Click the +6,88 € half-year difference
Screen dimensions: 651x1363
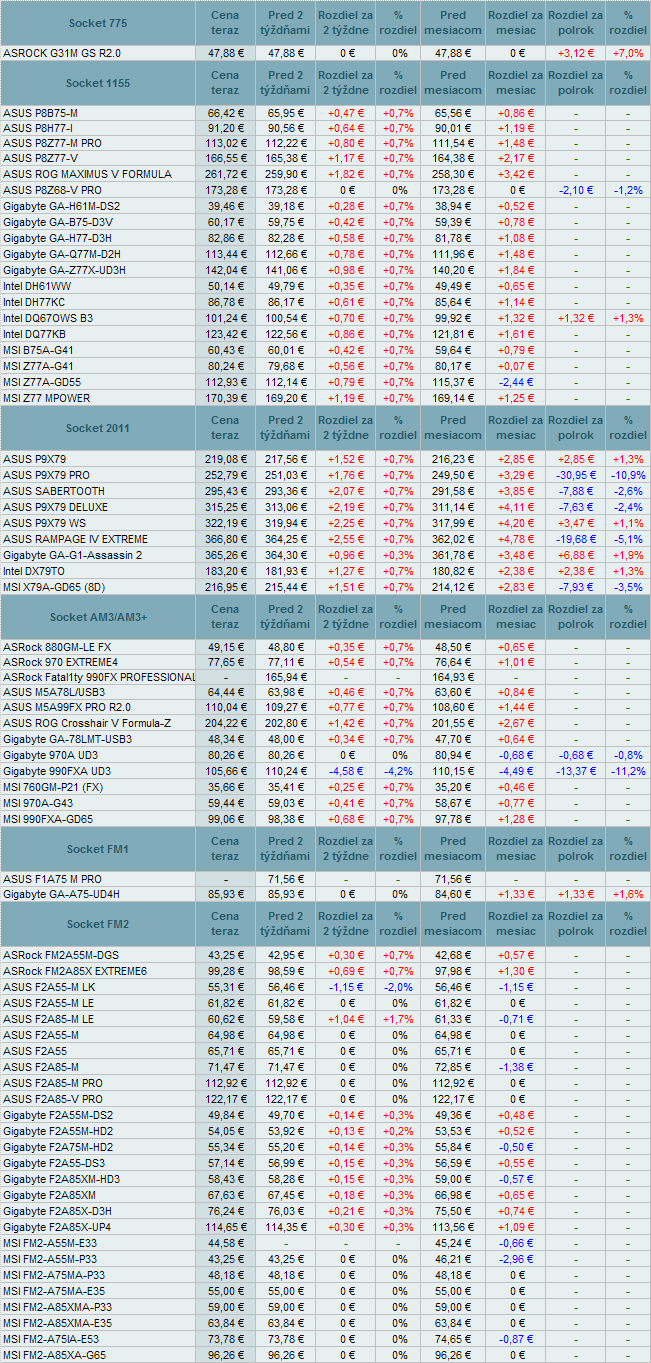click(x=575, y=555)
